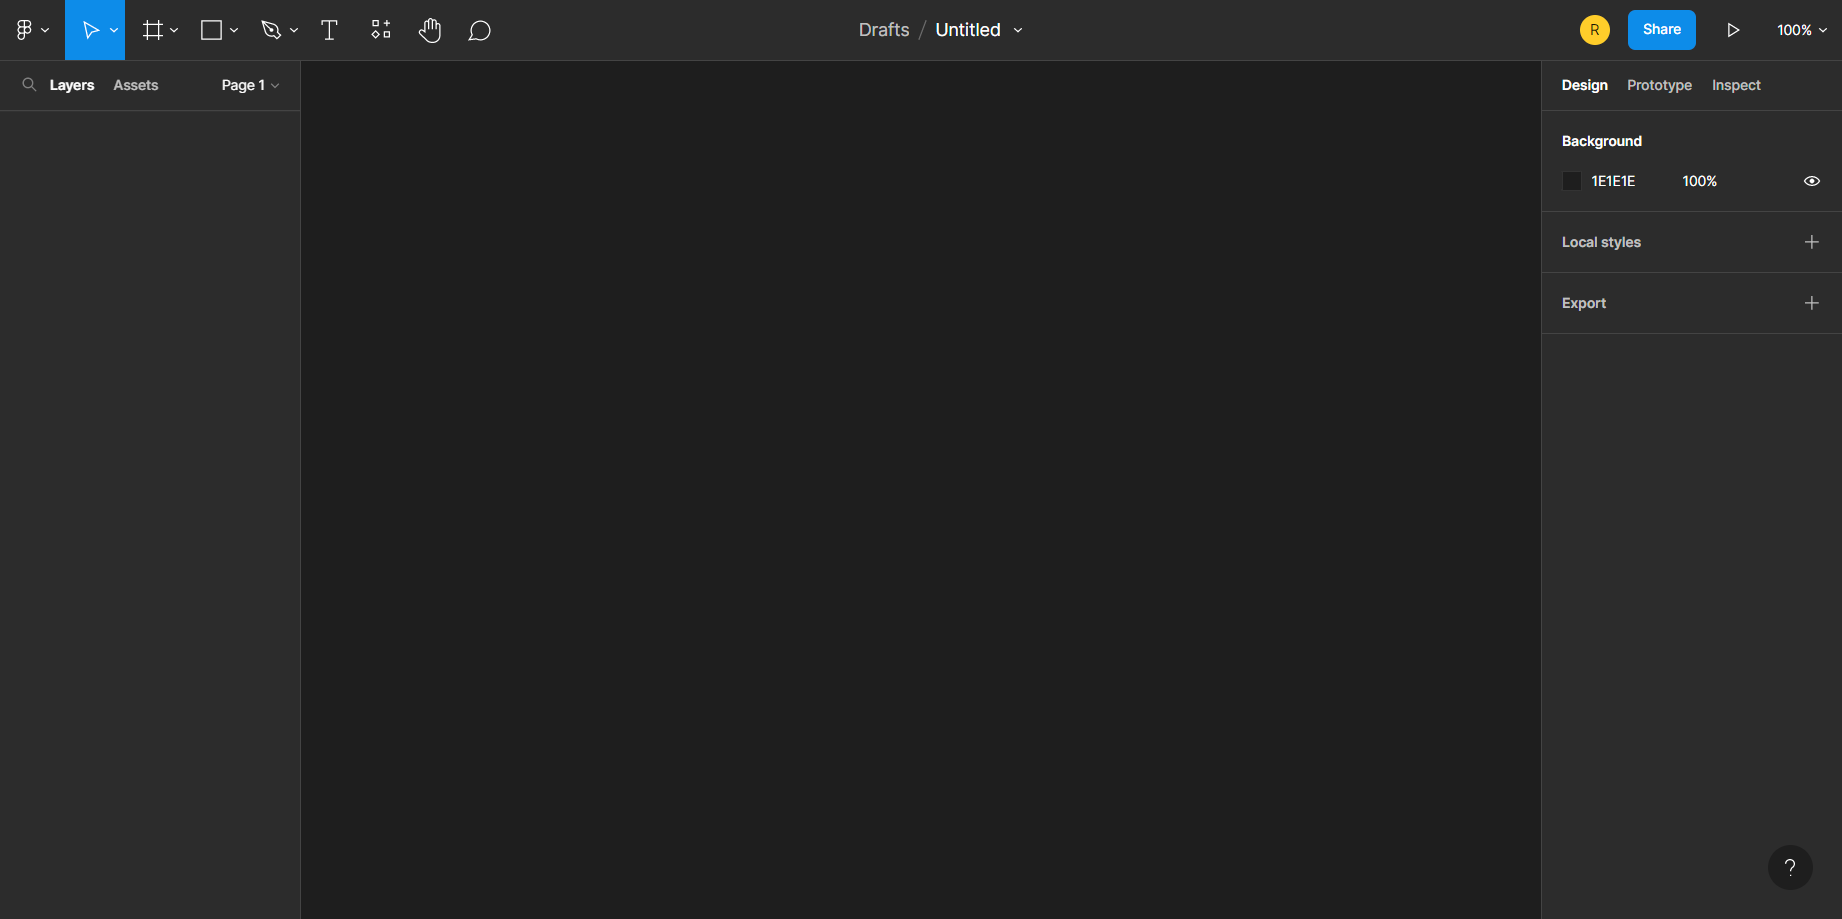Select the Pen tool
Viewport: 1842px width, 919px height.
pyautogui.click(x=271, y=30)
